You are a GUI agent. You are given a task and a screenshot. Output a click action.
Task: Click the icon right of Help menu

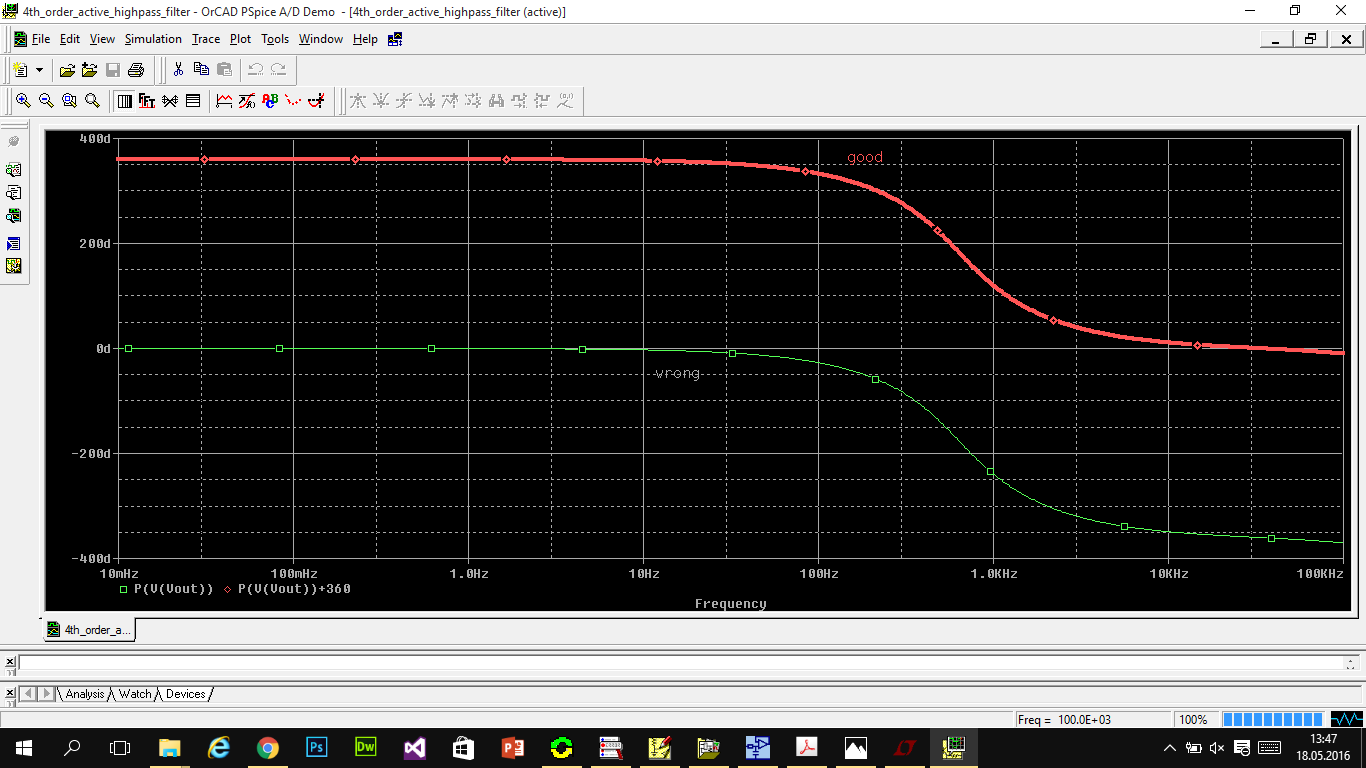[395, 39]
